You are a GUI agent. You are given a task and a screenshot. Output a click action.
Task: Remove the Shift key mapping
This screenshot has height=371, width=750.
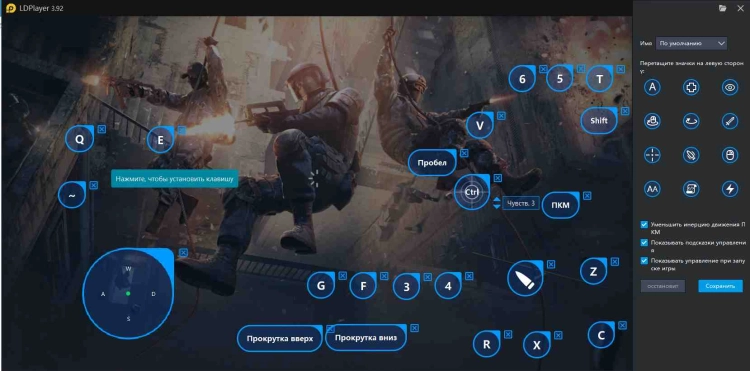tap(625, 111)
